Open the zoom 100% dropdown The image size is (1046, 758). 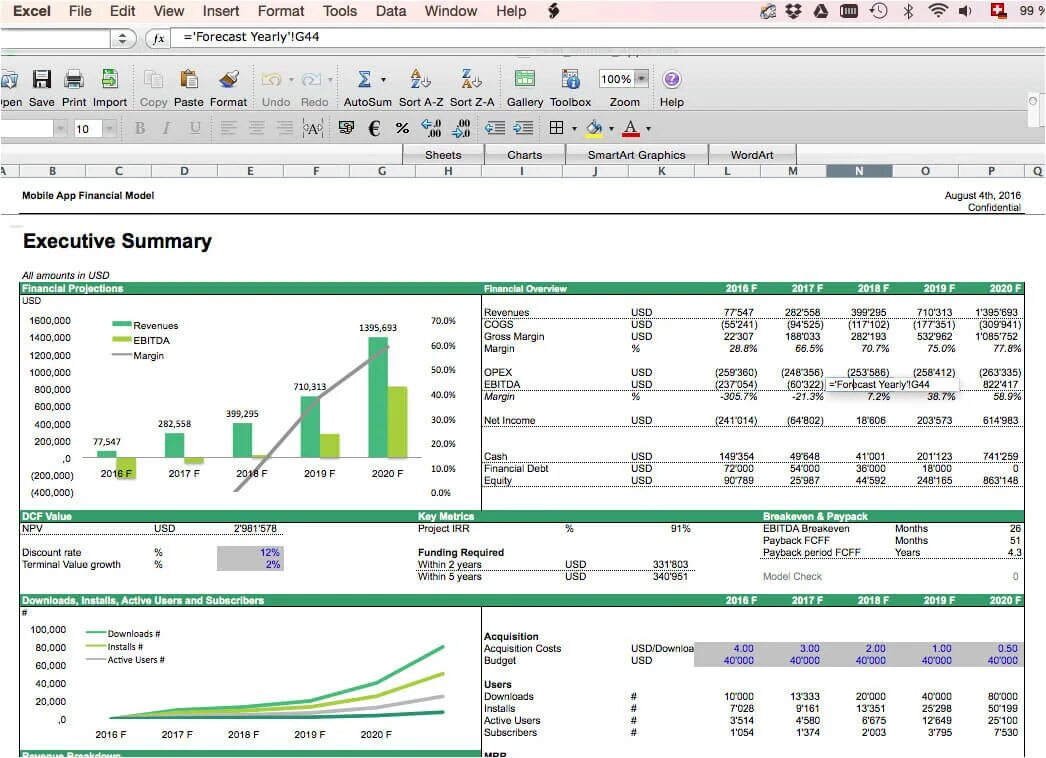[641, 79]
